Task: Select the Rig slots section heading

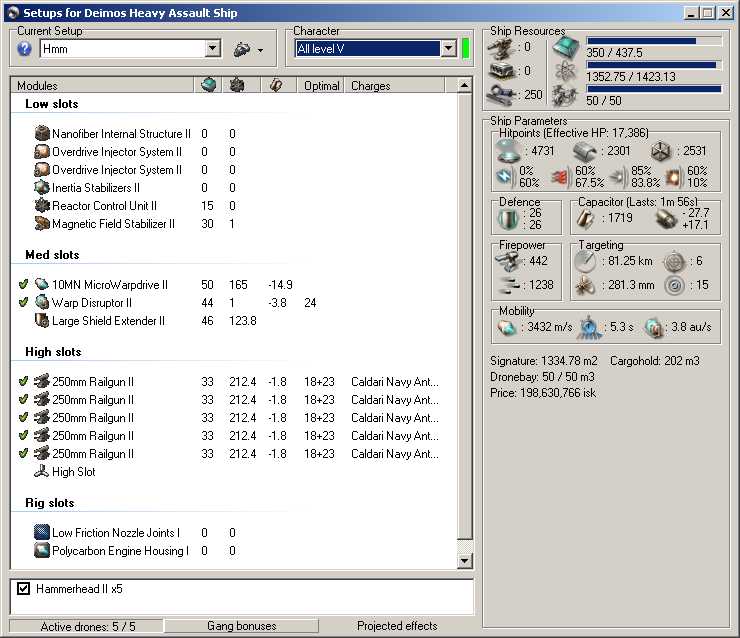Action: [50, 503]
